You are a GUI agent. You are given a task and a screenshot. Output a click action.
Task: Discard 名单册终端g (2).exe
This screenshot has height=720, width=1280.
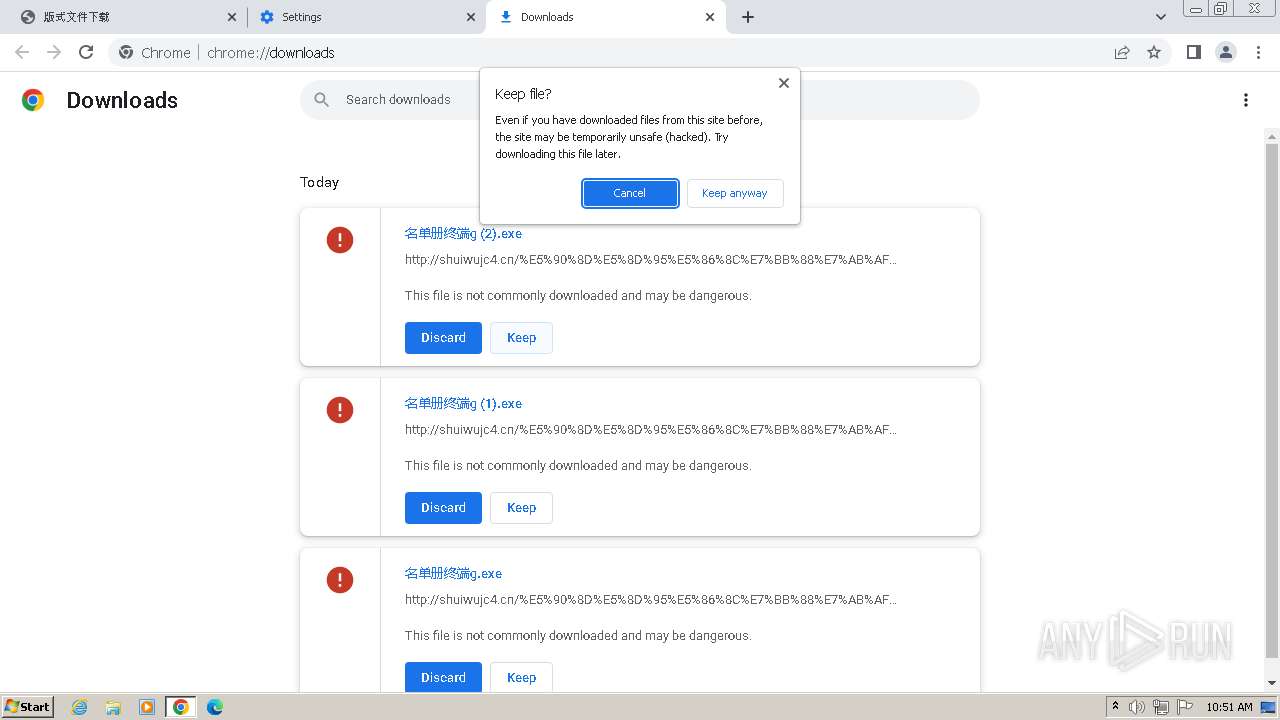pyautogui.click(x=443, y=338)
